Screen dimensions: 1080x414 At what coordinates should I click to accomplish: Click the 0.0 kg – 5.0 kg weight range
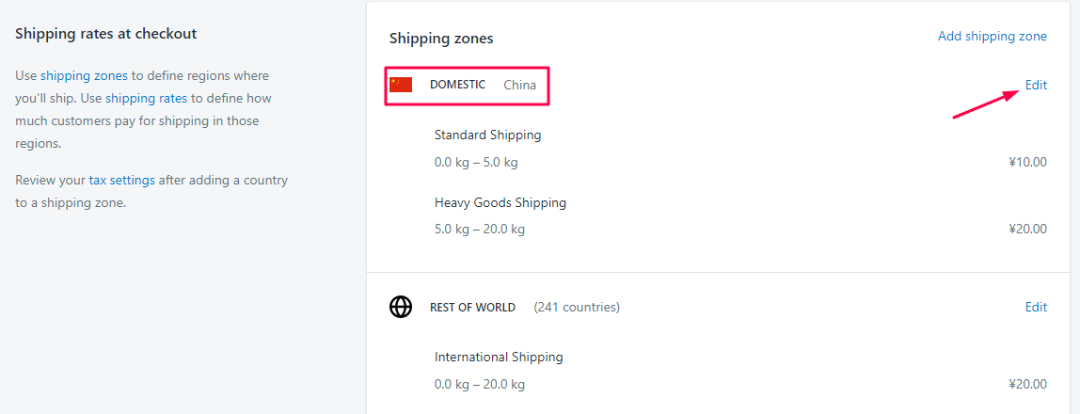point(476,163)
